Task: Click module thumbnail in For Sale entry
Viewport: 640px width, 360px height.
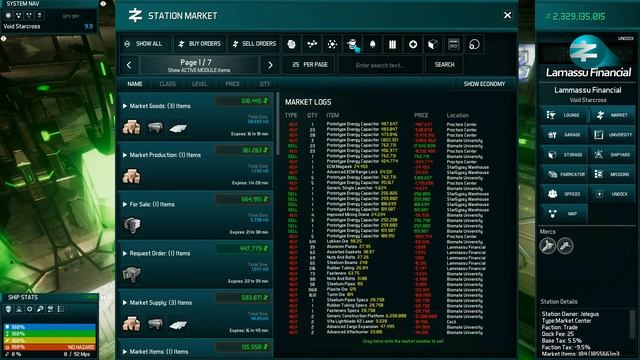Action: click(x=132, y=225)
